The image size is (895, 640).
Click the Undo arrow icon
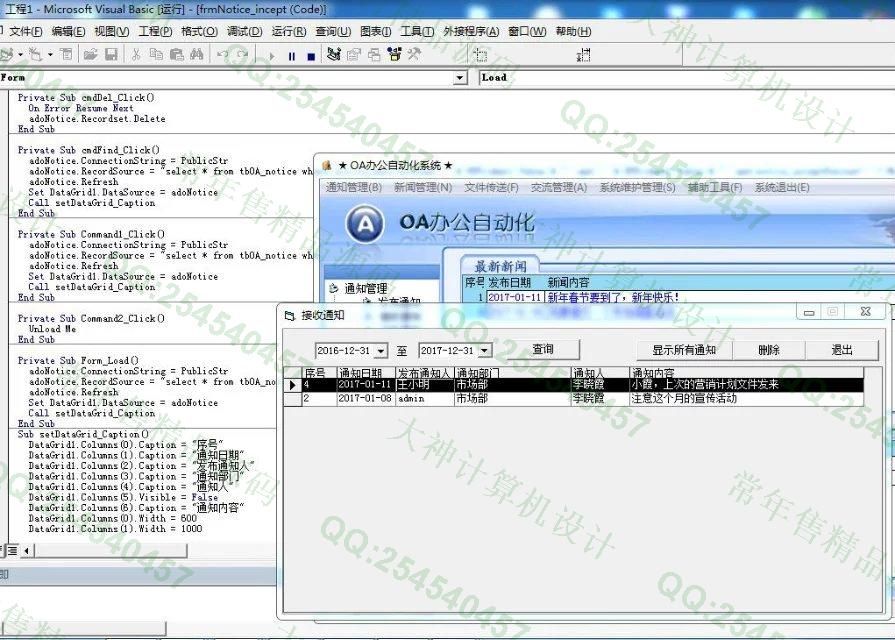click(223, 55)
